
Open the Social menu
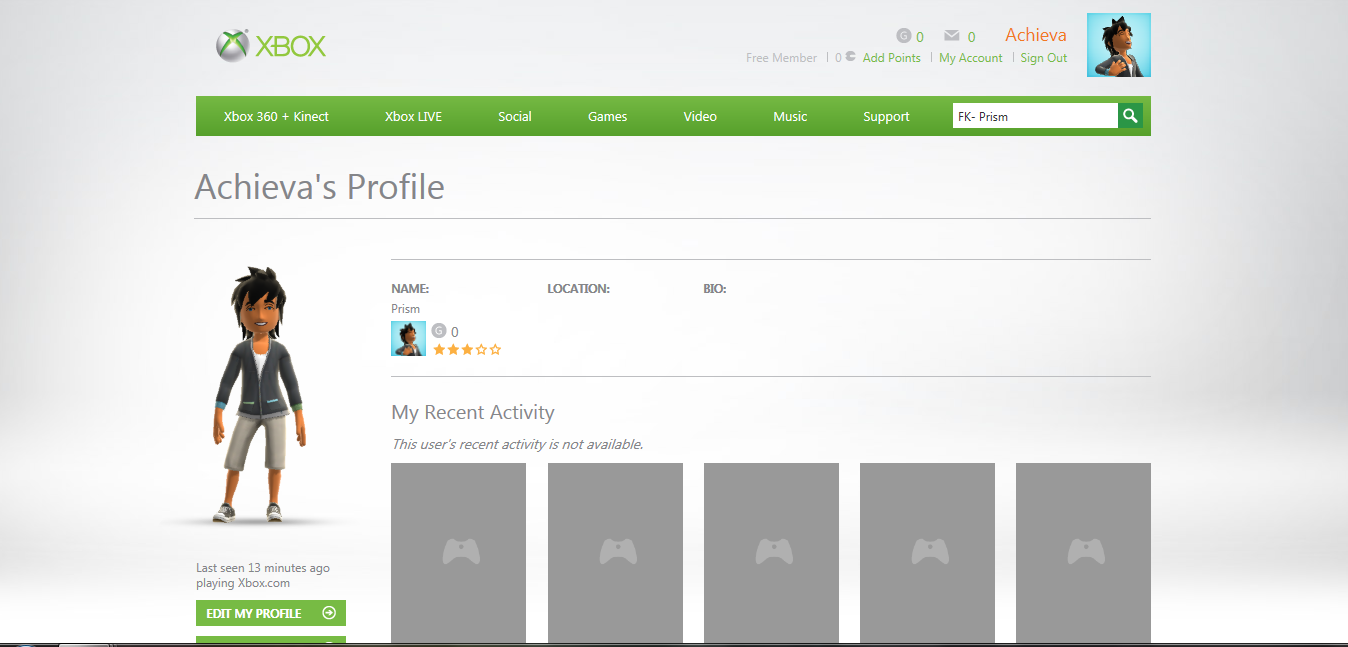click(515, 116)
